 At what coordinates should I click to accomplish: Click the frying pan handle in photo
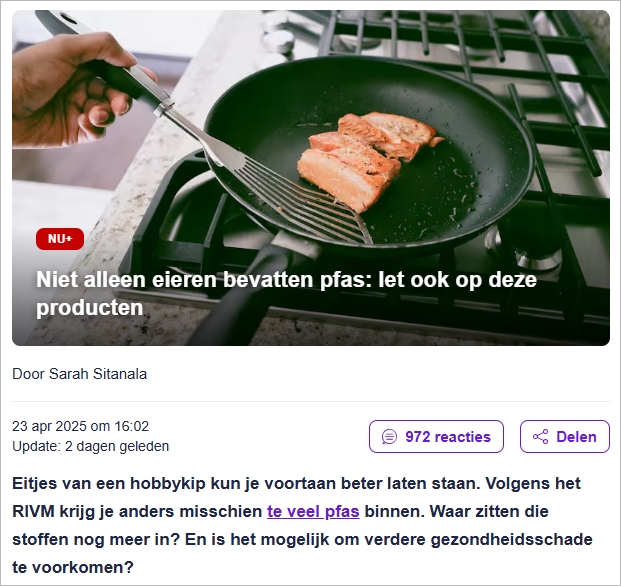[x=239, y=295]
